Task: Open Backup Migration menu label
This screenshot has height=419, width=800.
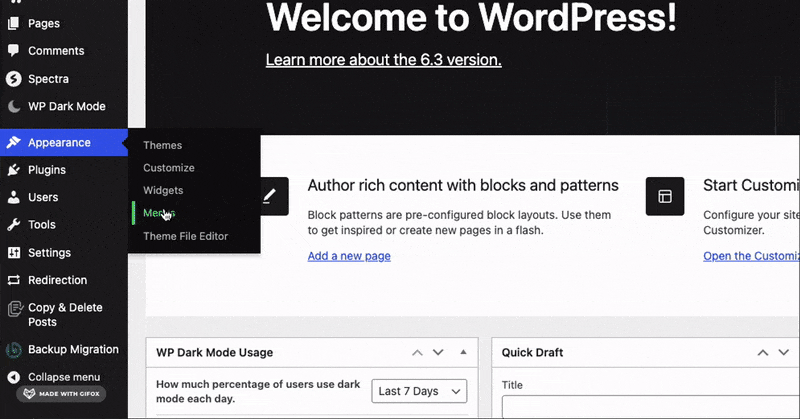Action: 73,349
